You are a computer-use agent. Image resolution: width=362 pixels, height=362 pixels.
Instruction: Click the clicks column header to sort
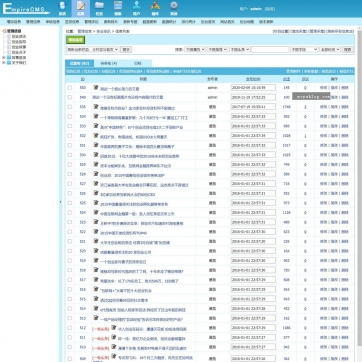click(286, 79)
